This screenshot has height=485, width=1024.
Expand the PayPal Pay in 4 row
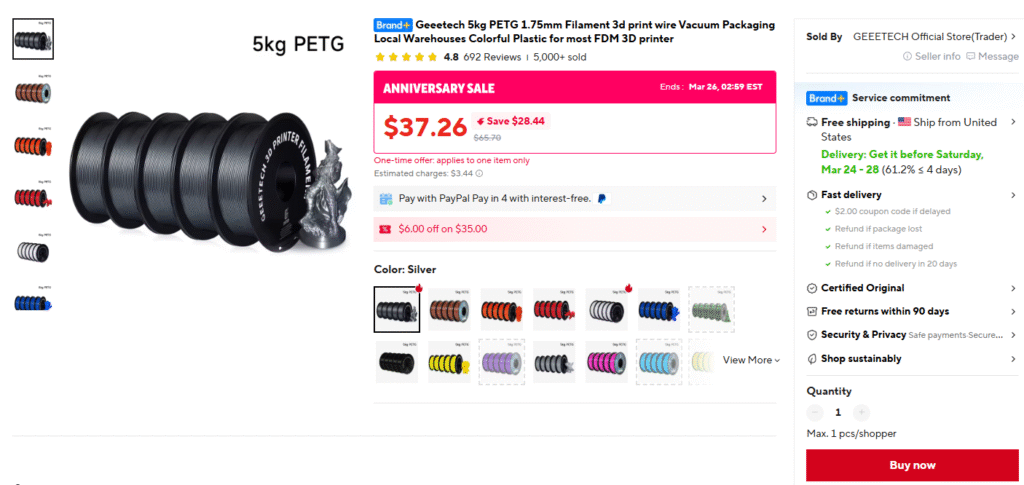point(764,199)
